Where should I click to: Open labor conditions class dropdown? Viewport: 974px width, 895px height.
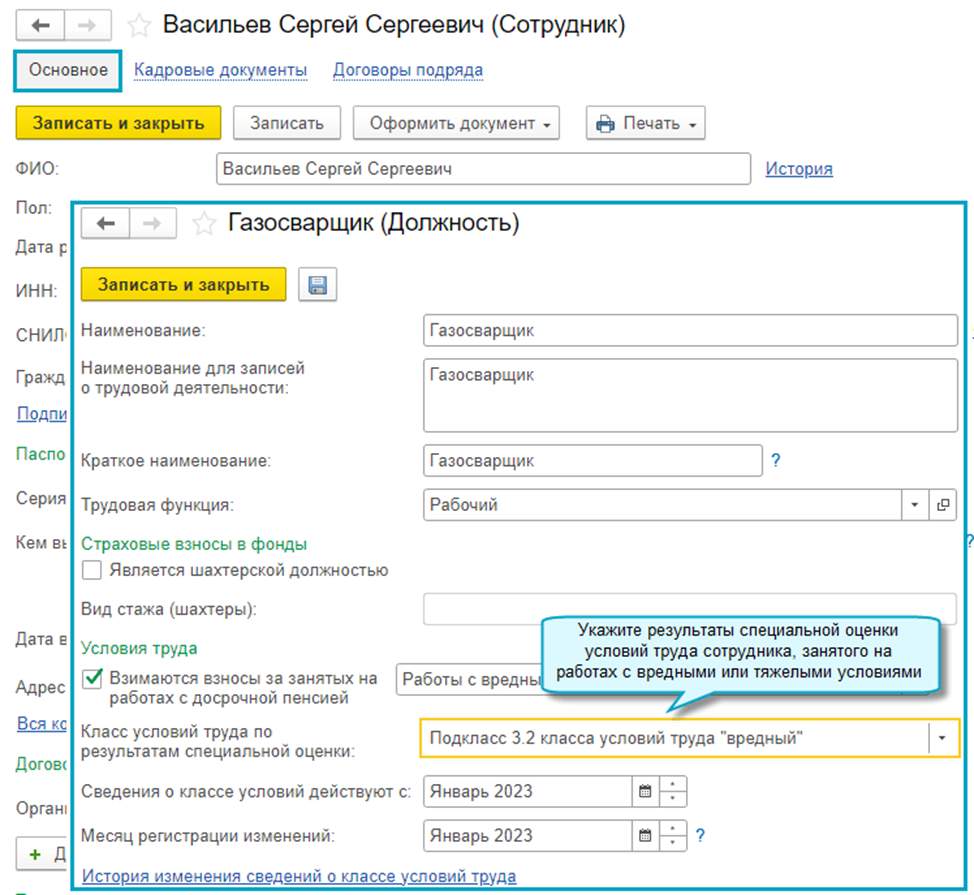tap(943, 739)
